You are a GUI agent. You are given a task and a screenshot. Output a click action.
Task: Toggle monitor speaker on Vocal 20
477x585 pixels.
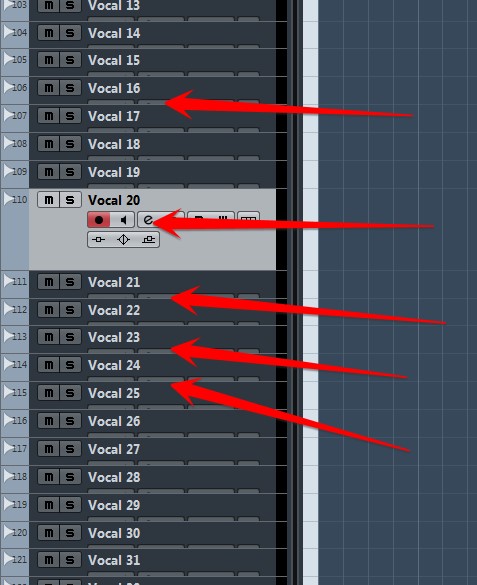pos(122,219)
